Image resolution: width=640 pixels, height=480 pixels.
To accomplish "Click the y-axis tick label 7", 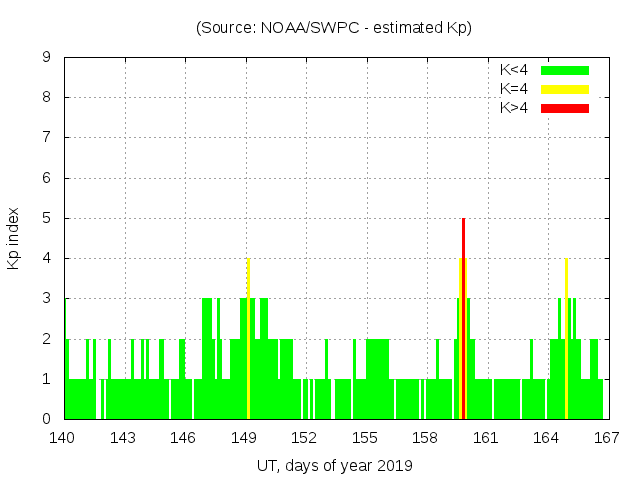I will click(x=47, y=138).
